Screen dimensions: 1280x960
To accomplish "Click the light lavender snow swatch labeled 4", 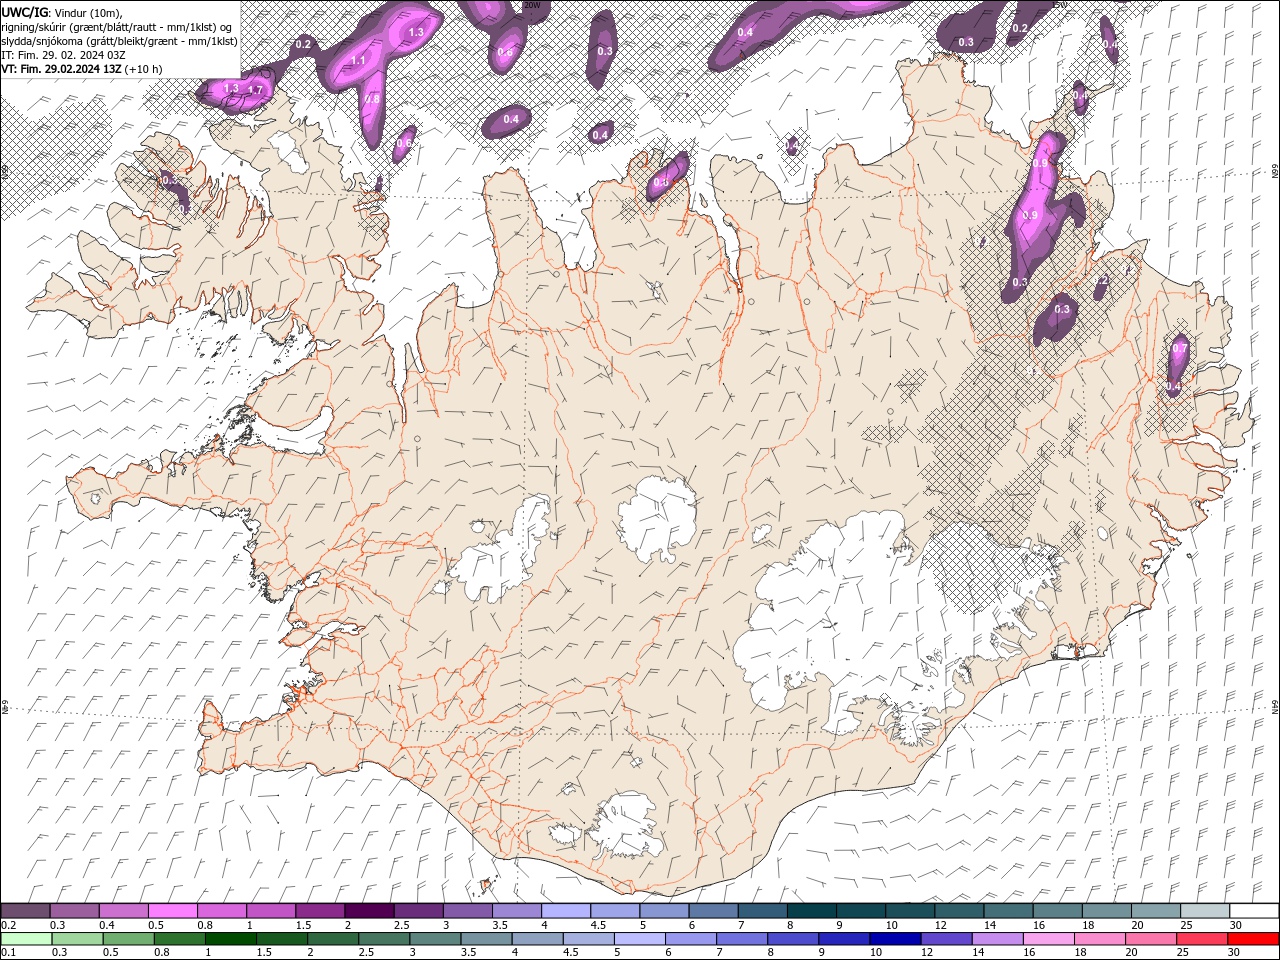I will coord(565,911).
